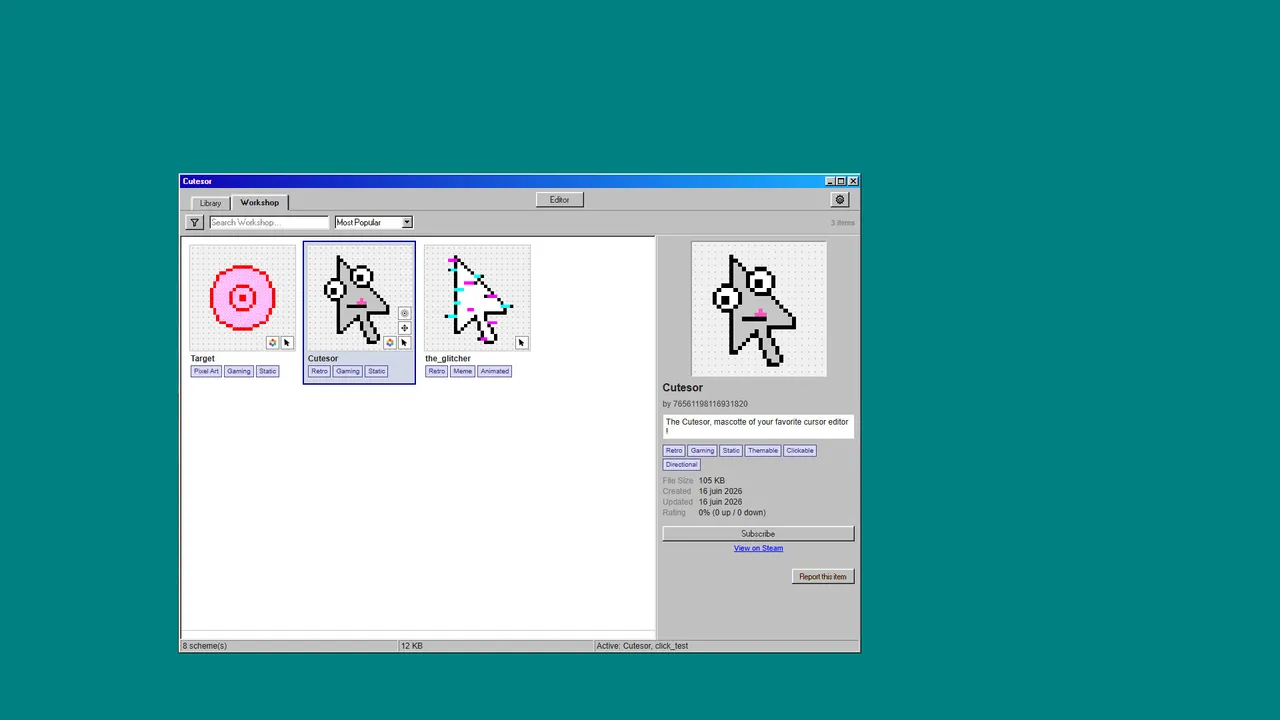
Task: Click the large Cutesor preview image
Action: (x=759, y=309)
